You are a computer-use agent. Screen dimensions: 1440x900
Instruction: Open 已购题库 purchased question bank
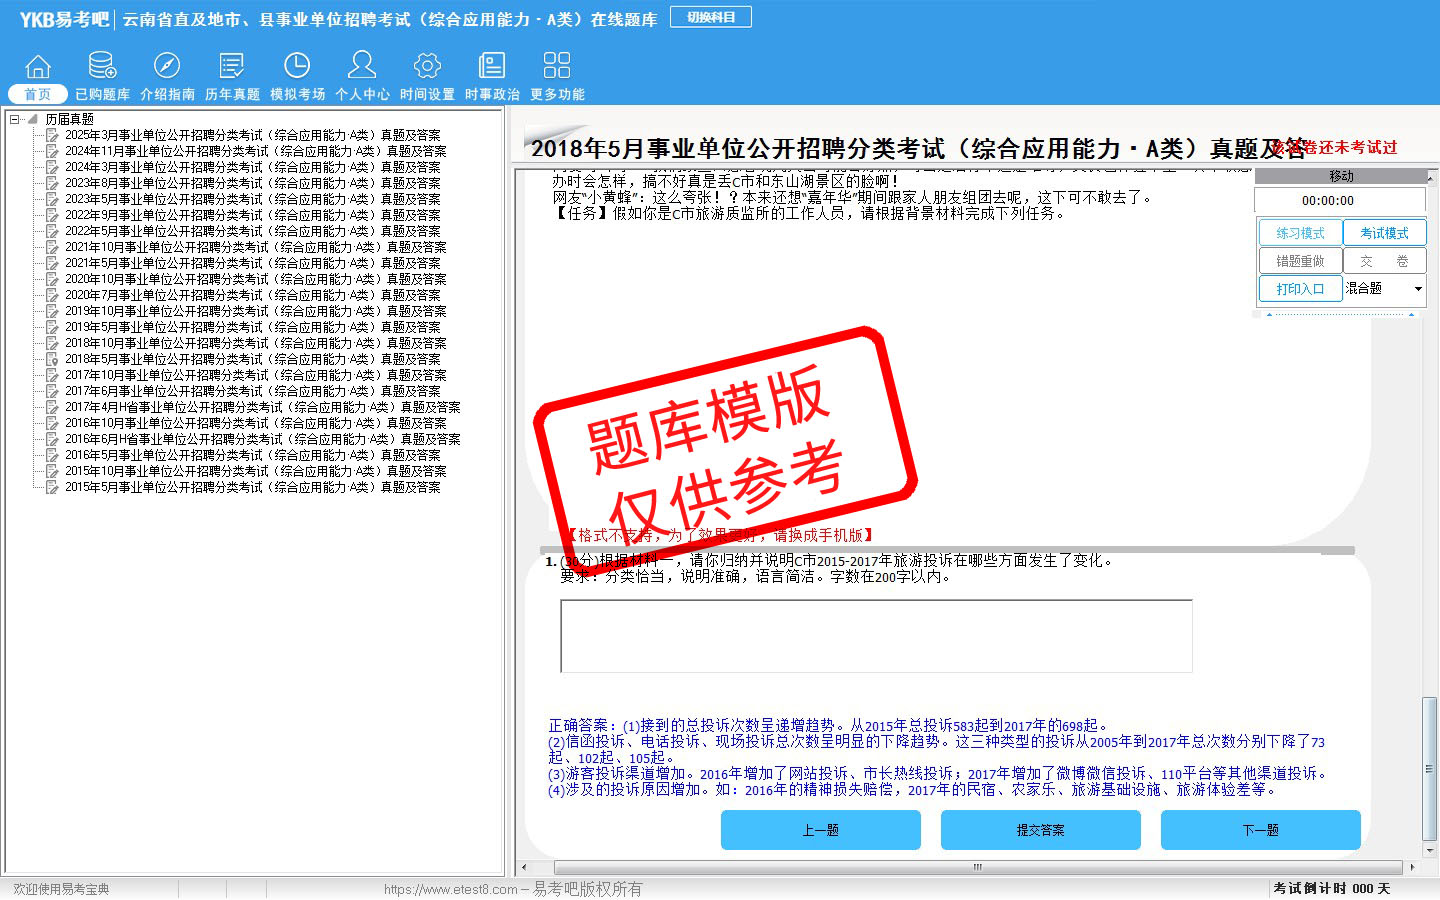[x=102, y=67]
